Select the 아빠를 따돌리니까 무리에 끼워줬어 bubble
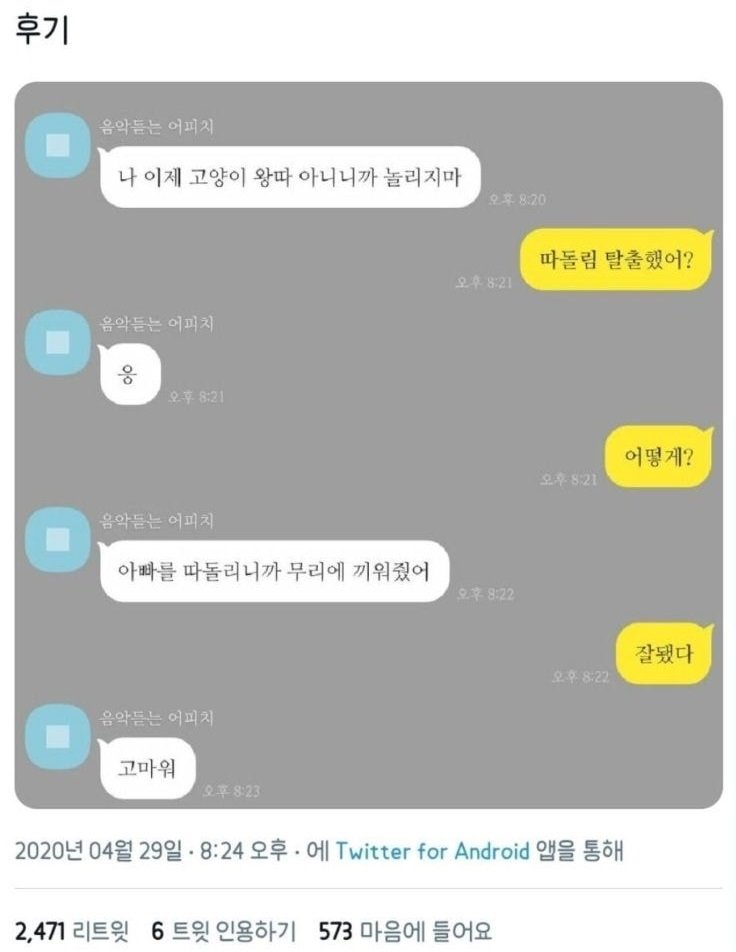Screen dimensions: 736x952 274,571
